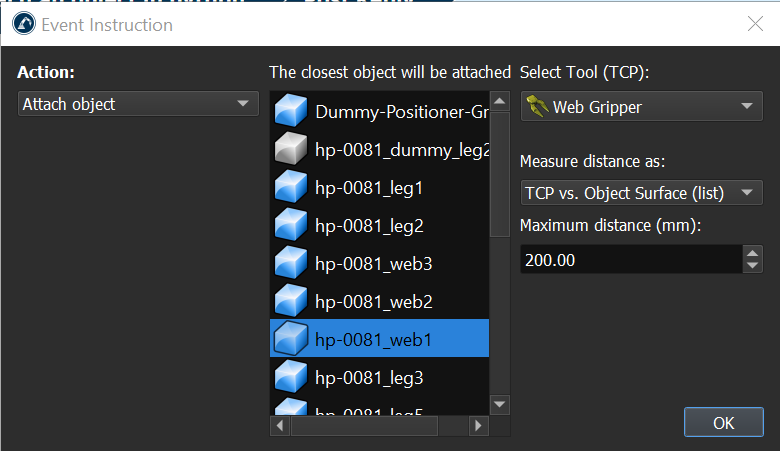Screen dimensions: 780x451
Task: Click the cube icon beside hp-0081_web2
Action: coord(291,301)
